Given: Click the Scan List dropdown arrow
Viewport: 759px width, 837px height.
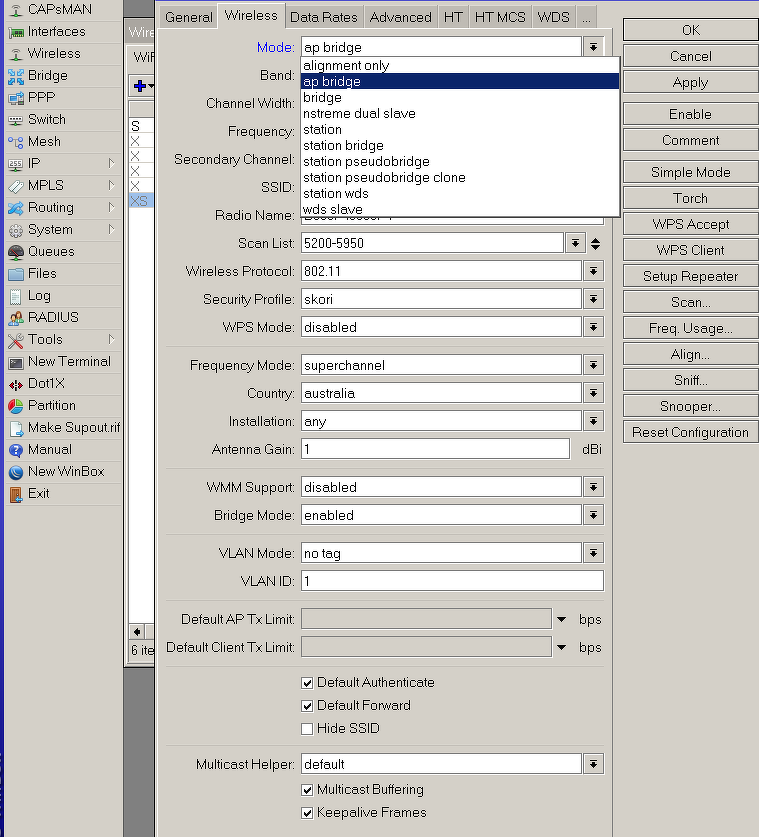Looking at the screenshot, I should 575,243.
